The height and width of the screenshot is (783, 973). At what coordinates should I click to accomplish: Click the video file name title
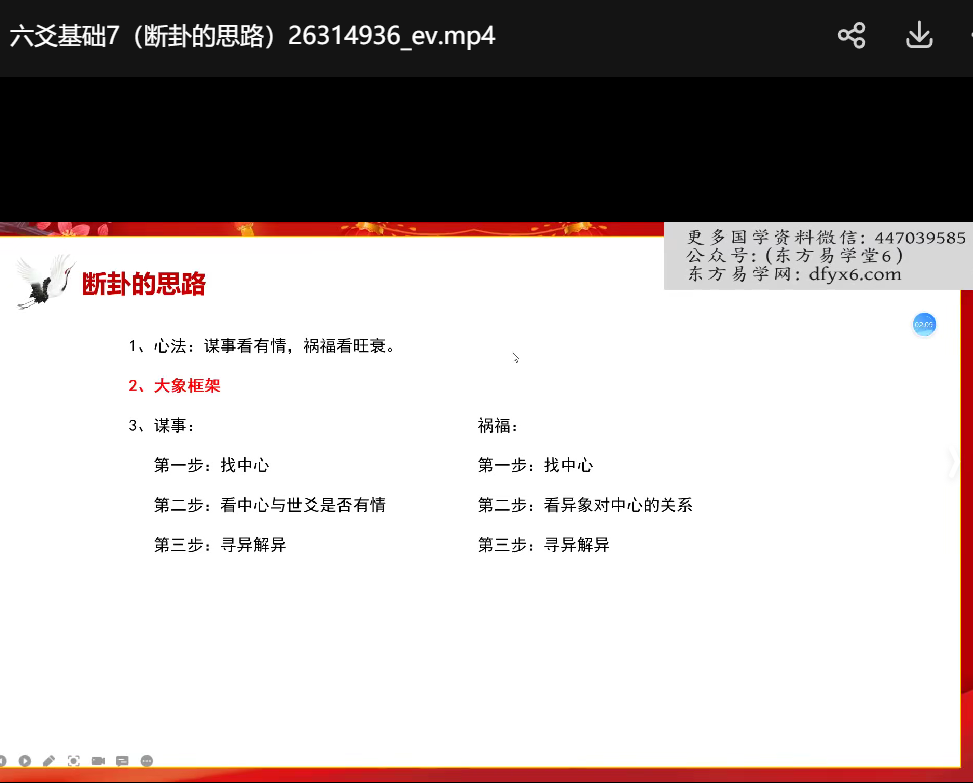[252, 37]
